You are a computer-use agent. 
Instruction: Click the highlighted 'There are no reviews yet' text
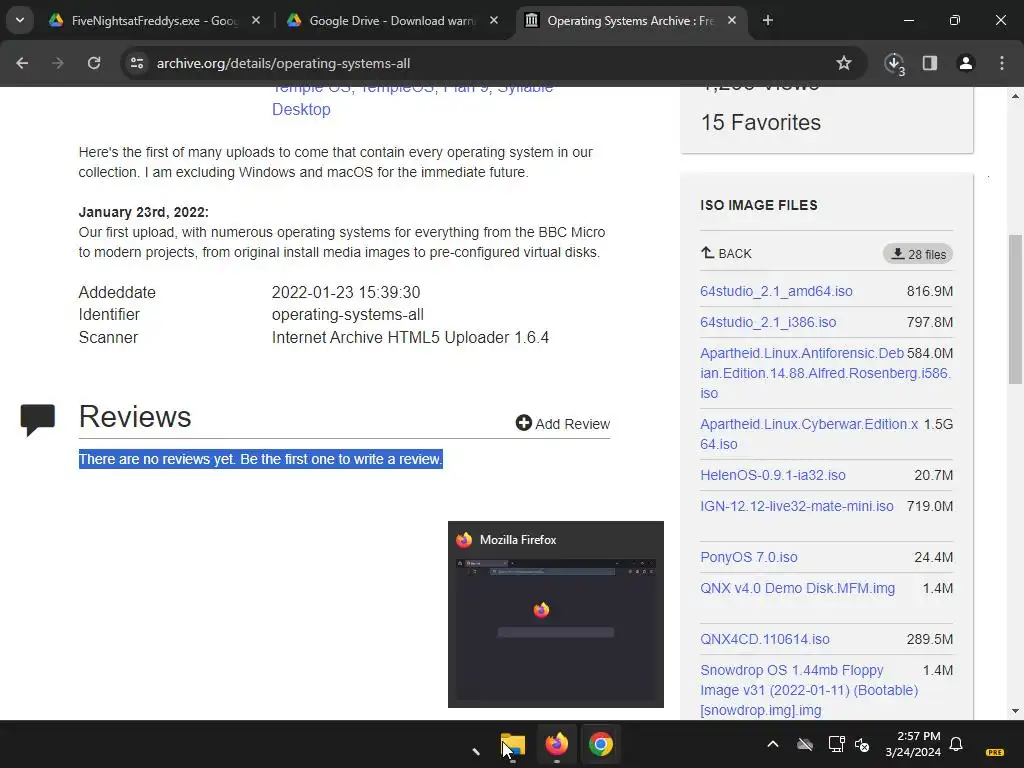[x=261, y=459]
